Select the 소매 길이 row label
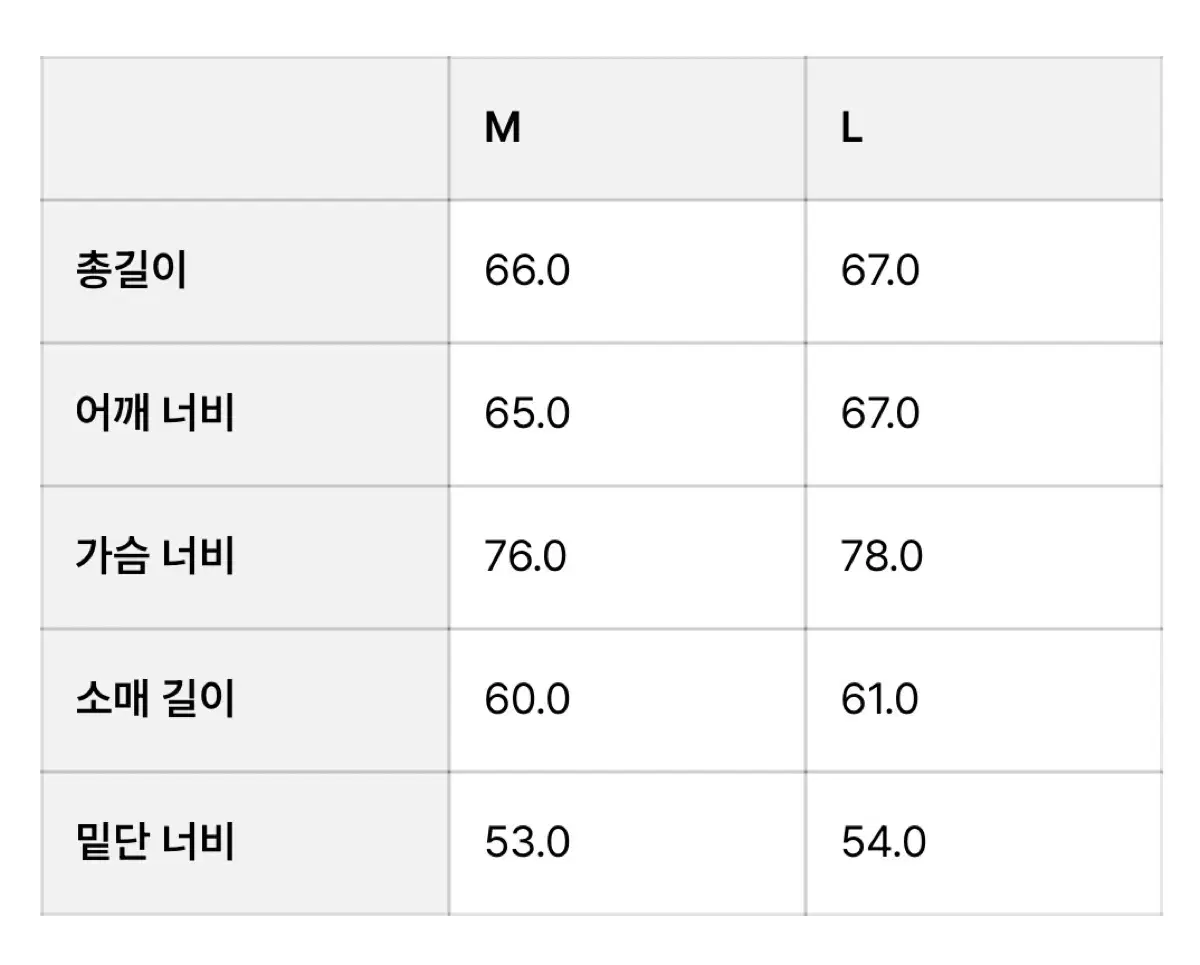1200x965 pixels. click(x=155, y=700)
